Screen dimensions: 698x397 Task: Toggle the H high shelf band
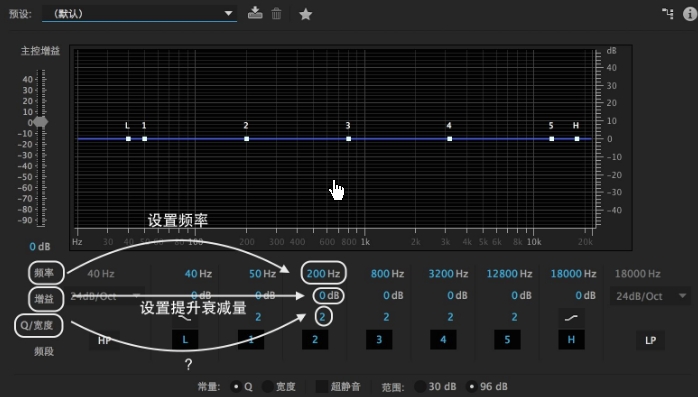(571, 340)
